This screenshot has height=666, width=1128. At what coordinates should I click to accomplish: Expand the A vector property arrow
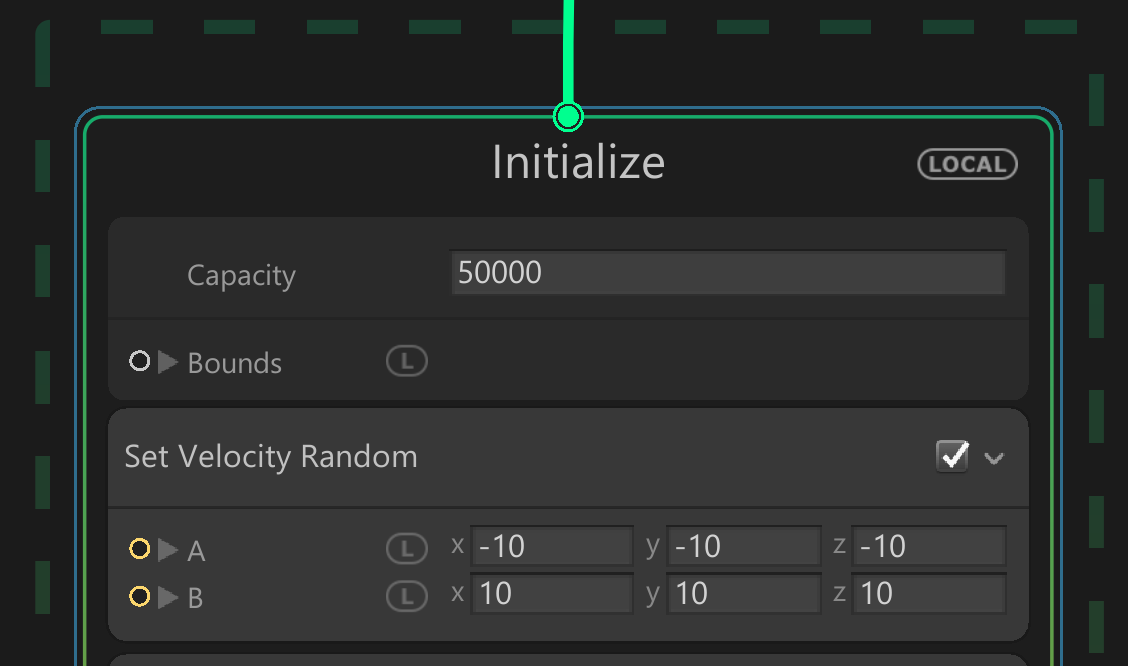click(x=168, y=550)
